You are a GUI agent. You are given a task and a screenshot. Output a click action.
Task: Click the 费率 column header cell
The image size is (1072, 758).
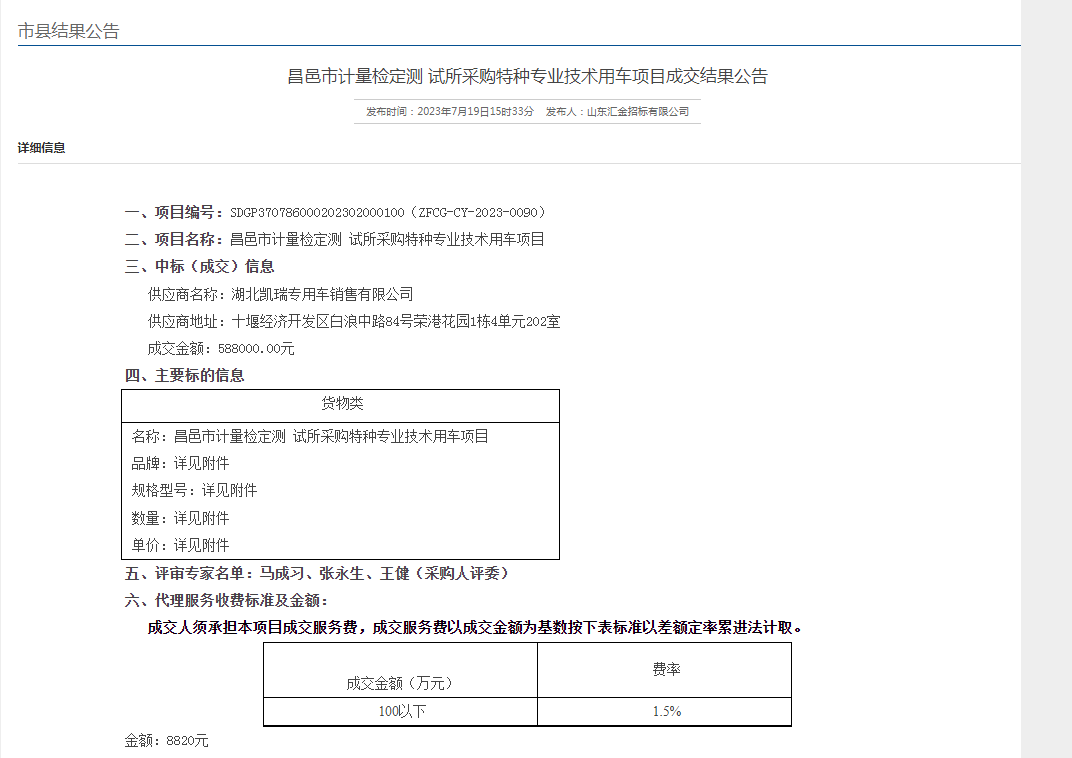664,669
